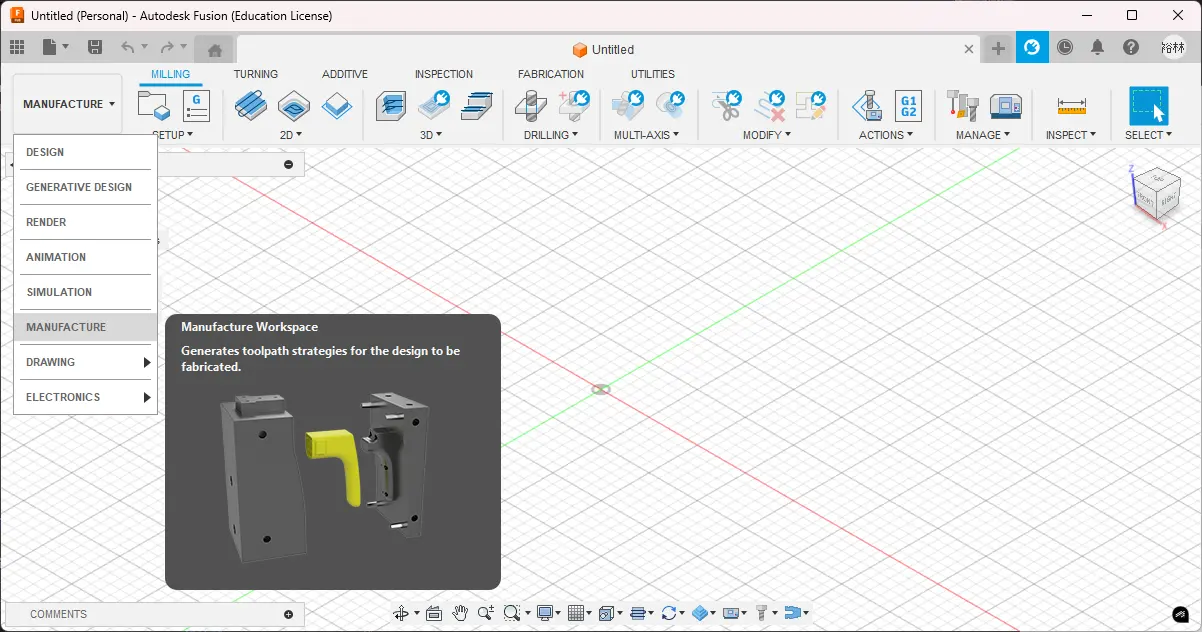Click the ViewCube in the corner
Image resolution: width=1202 pixels, height=632 pixels.
[x=1155, y=192]
